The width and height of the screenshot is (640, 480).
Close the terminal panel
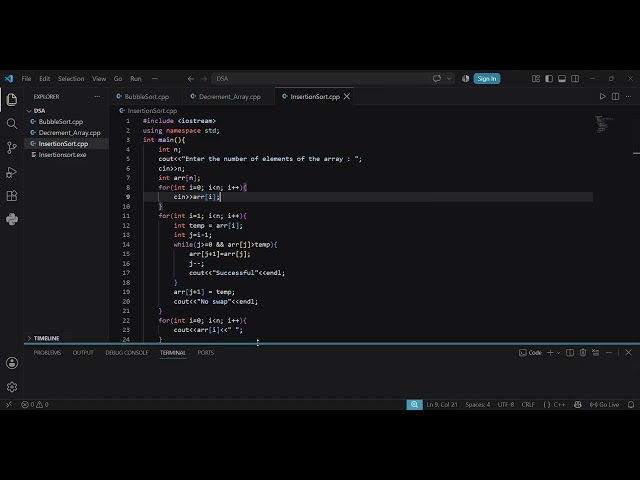coord(629,353)
